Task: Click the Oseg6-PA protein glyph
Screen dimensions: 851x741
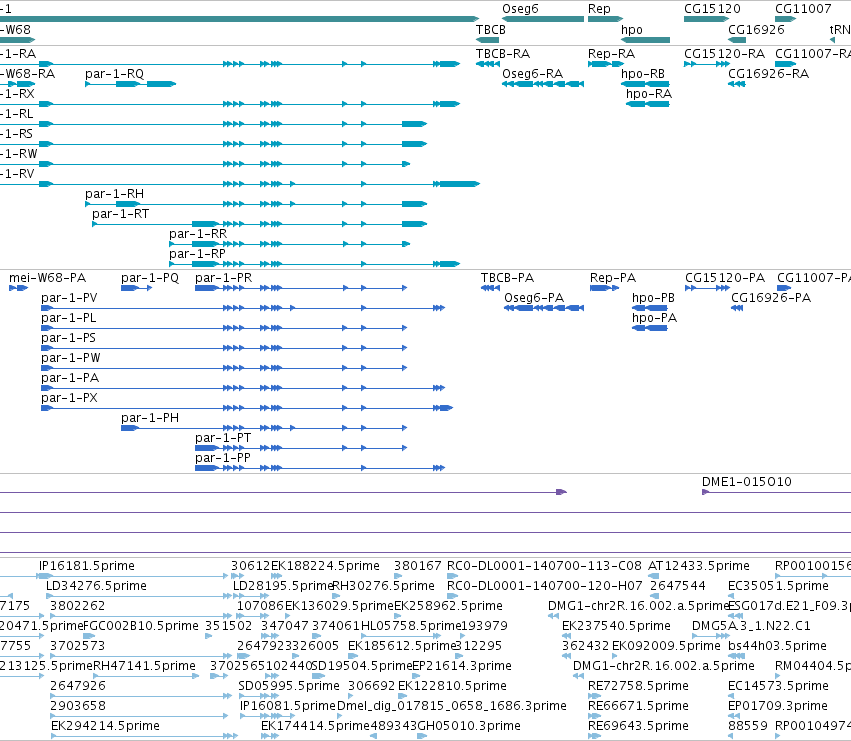Action: point(544,308)
